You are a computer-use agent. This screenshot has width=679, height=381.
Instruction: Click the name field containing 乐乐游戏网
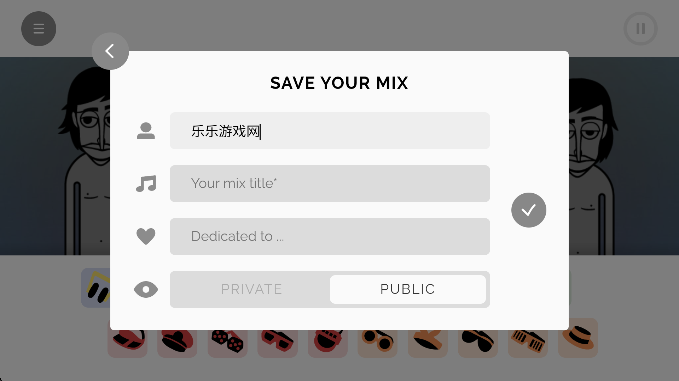pyautogui.click(x=330, y=130)
